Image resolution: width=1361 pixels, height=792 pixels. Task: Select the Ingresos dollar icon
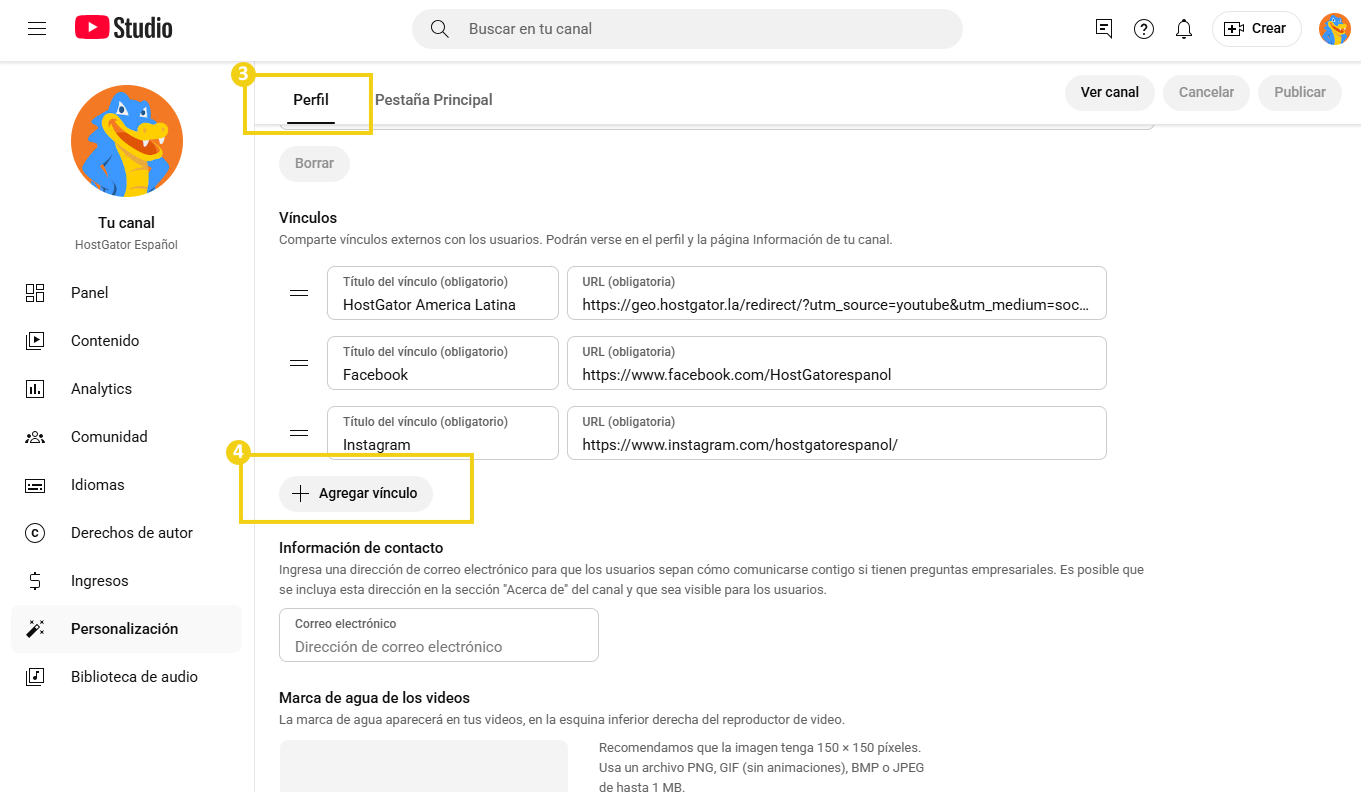(x=35, y=580)
